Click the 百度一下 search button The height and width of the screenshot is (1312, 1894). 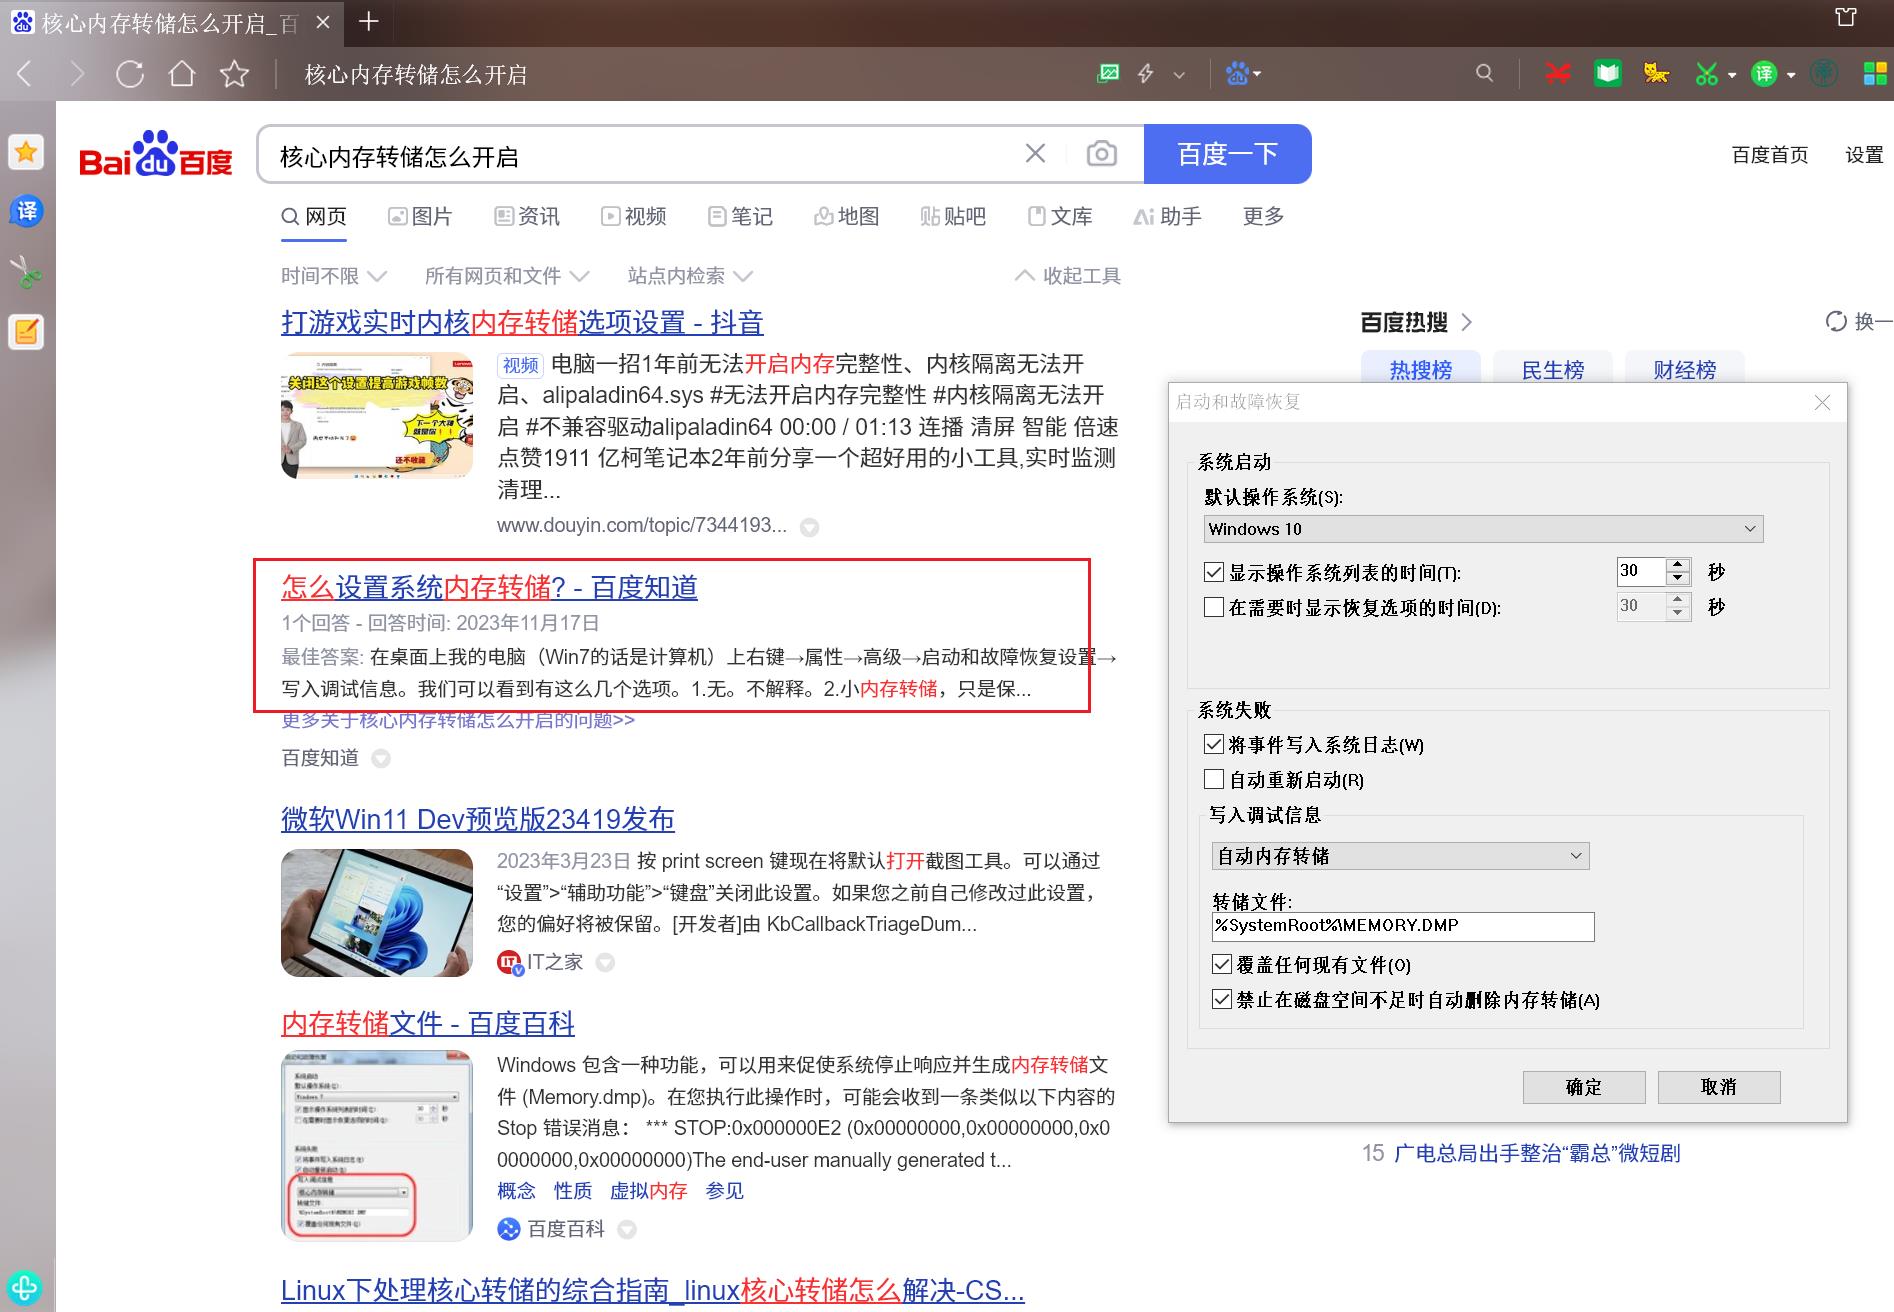point(1227,154)
